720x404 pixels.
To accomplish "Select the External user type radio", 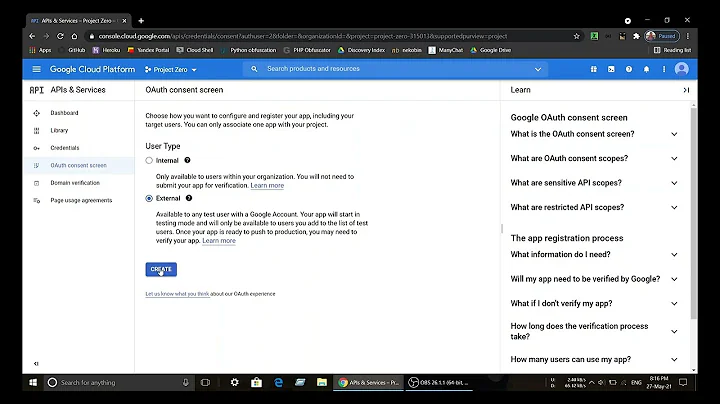I will 149,198.
